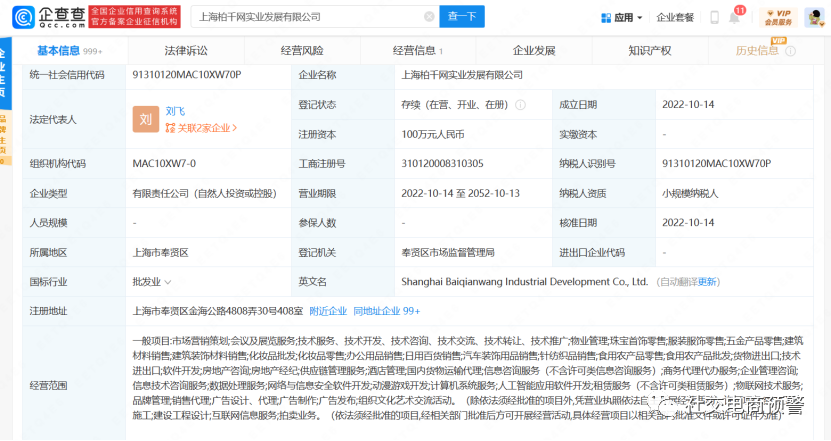
Task: Switch to the 历史信息 tab
Action: pyautogui.click(x=757, y=51)
